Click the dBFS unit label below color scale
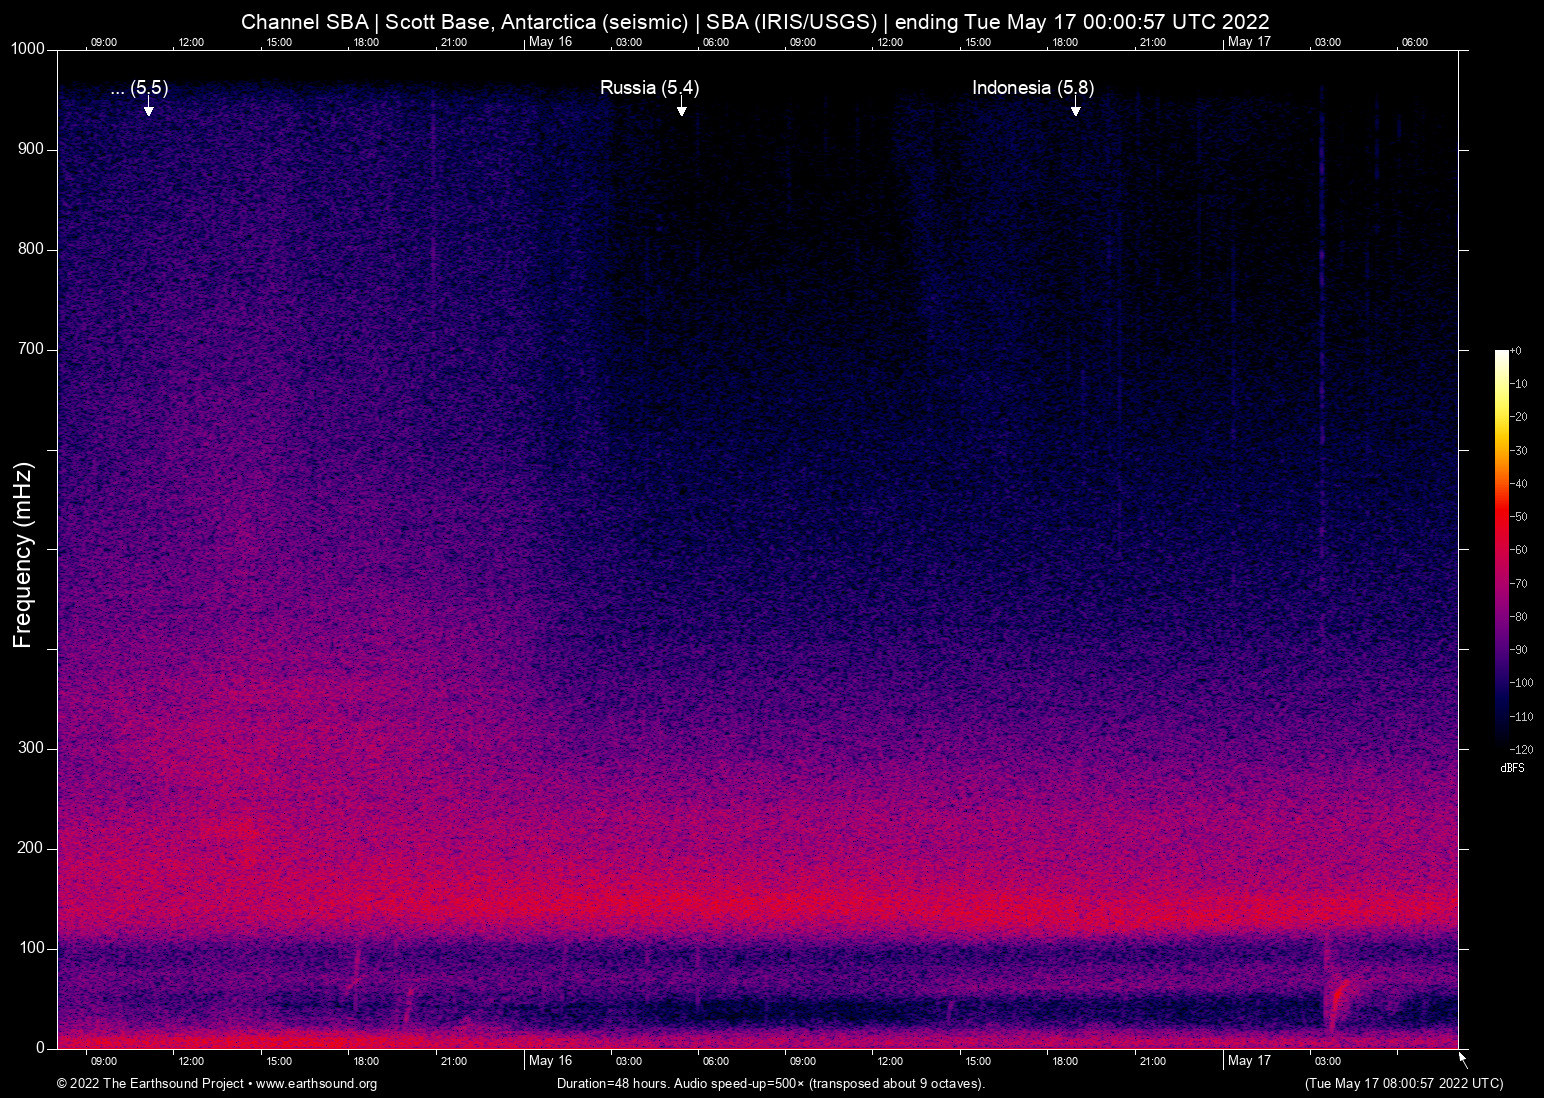This screenshot has width=1544, height=1098. pyautogui.click(x=1512, y=768)
